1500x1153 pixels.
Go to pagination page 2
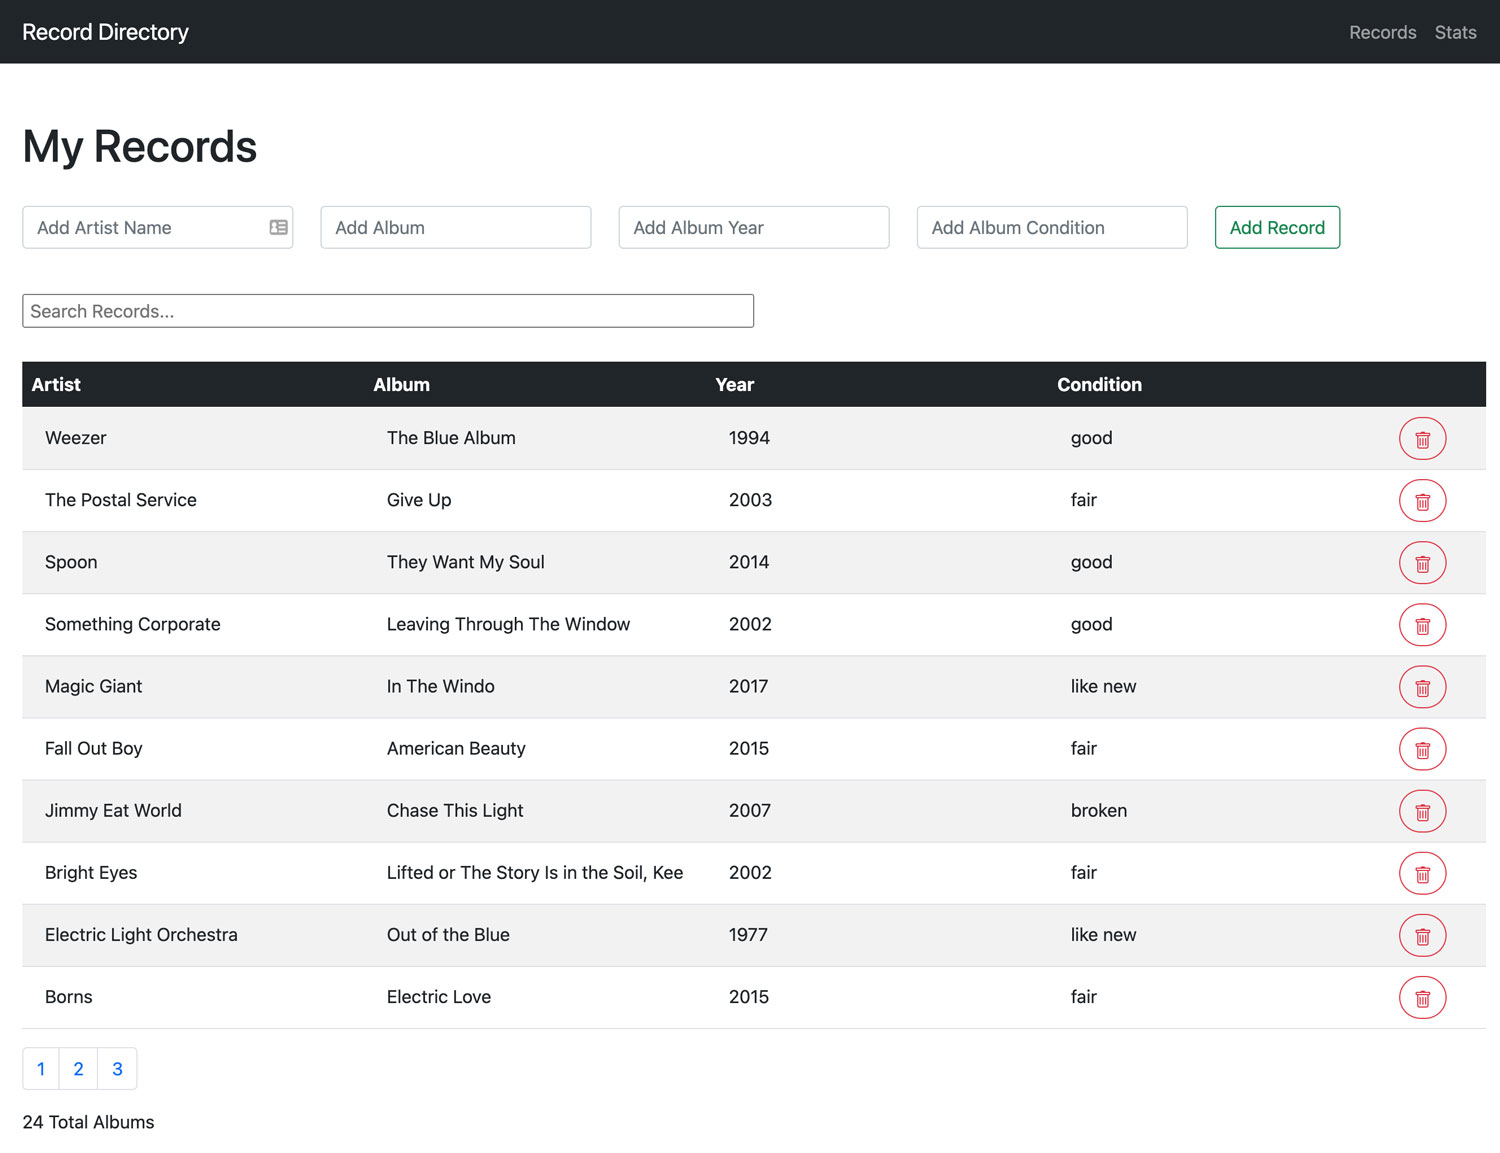click(79, 1069)
